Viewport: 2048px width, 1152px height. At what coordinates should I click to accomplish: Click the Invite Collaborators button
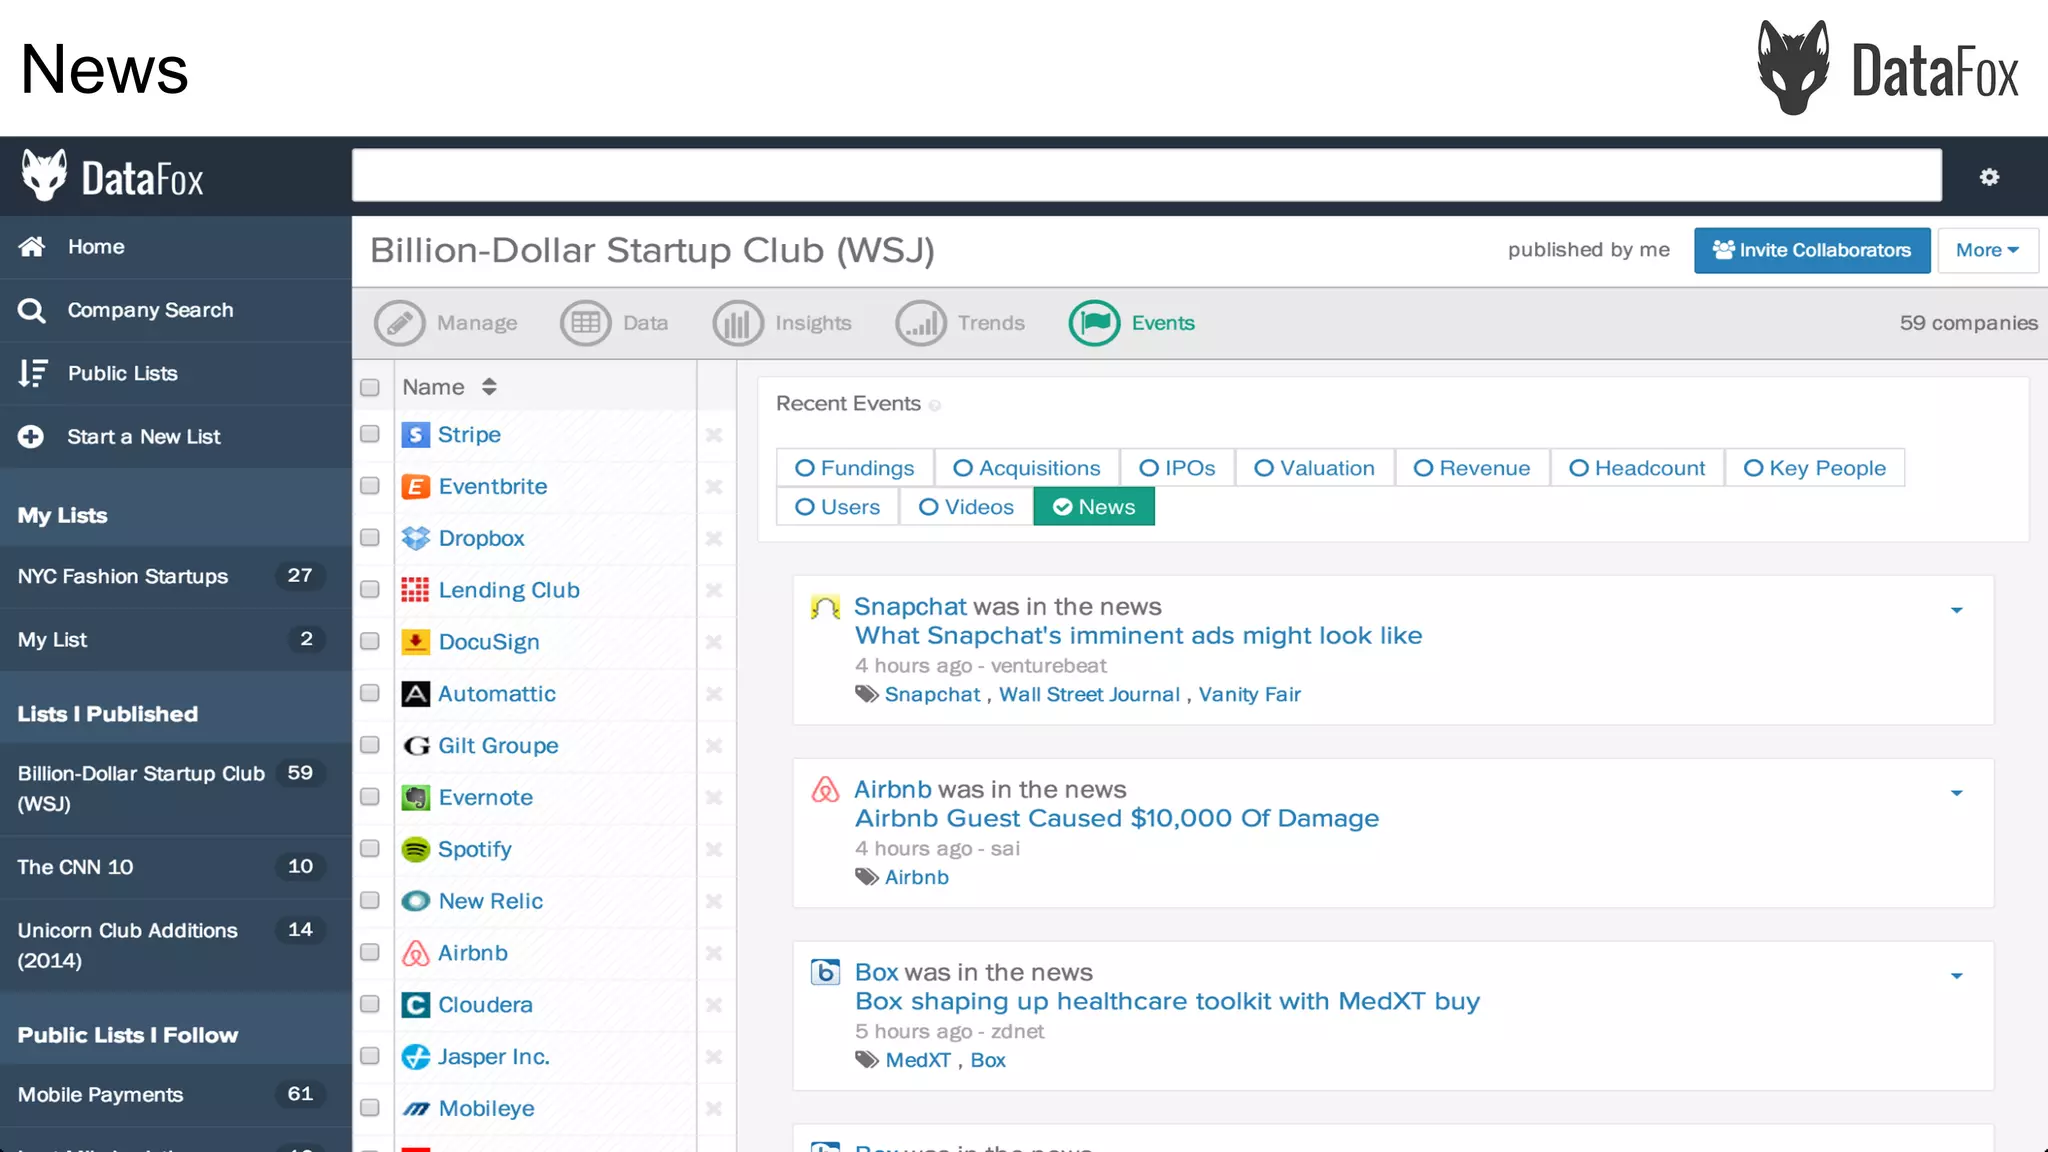pos(1811,250)
